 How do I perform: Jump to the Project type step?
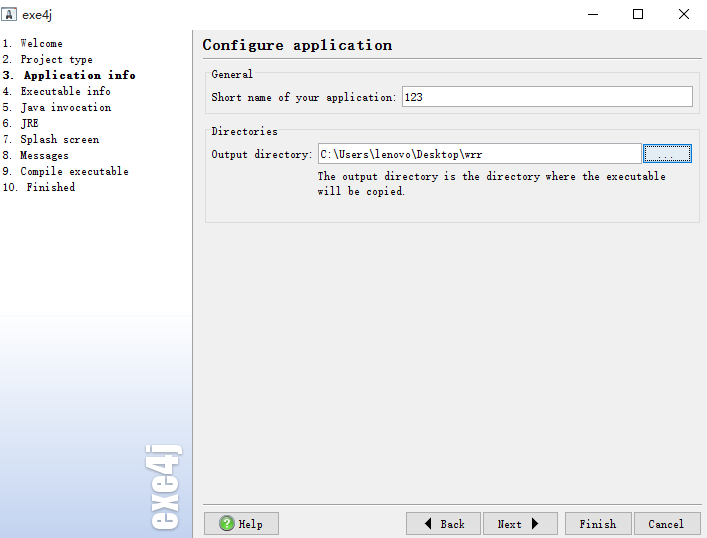pyautogui.click(x=47, y=60)
